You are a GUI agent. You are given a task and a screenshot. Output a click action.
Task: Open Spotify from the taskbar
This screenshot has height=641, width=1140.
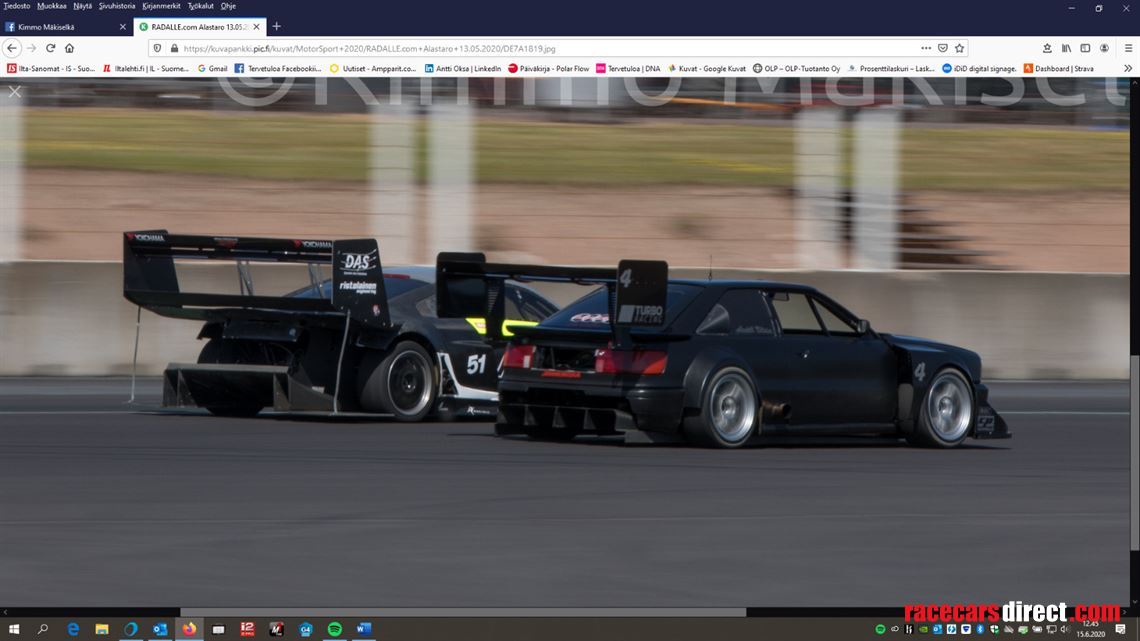click(334, 629)
